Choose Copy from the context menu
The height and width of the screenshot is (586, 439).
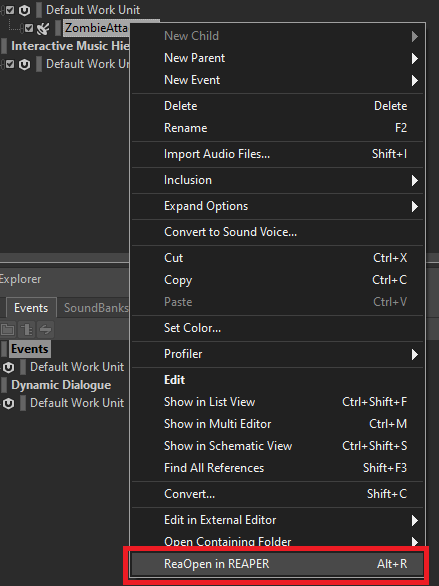pos(277,280)
